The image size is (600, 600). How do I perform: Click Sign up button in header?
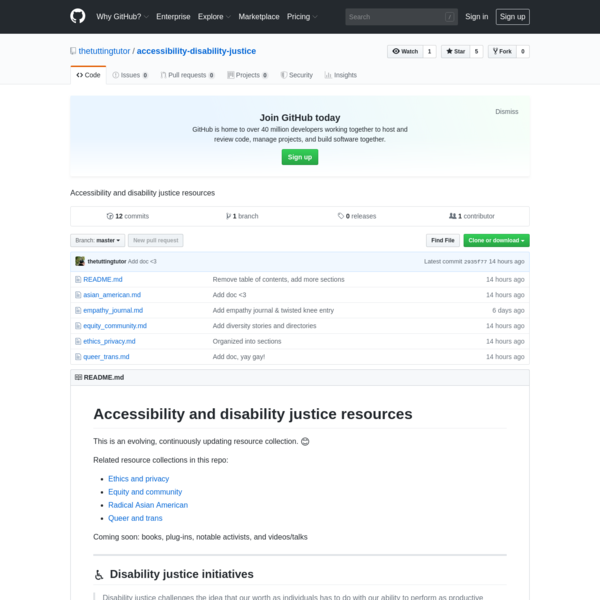(512, 17)
